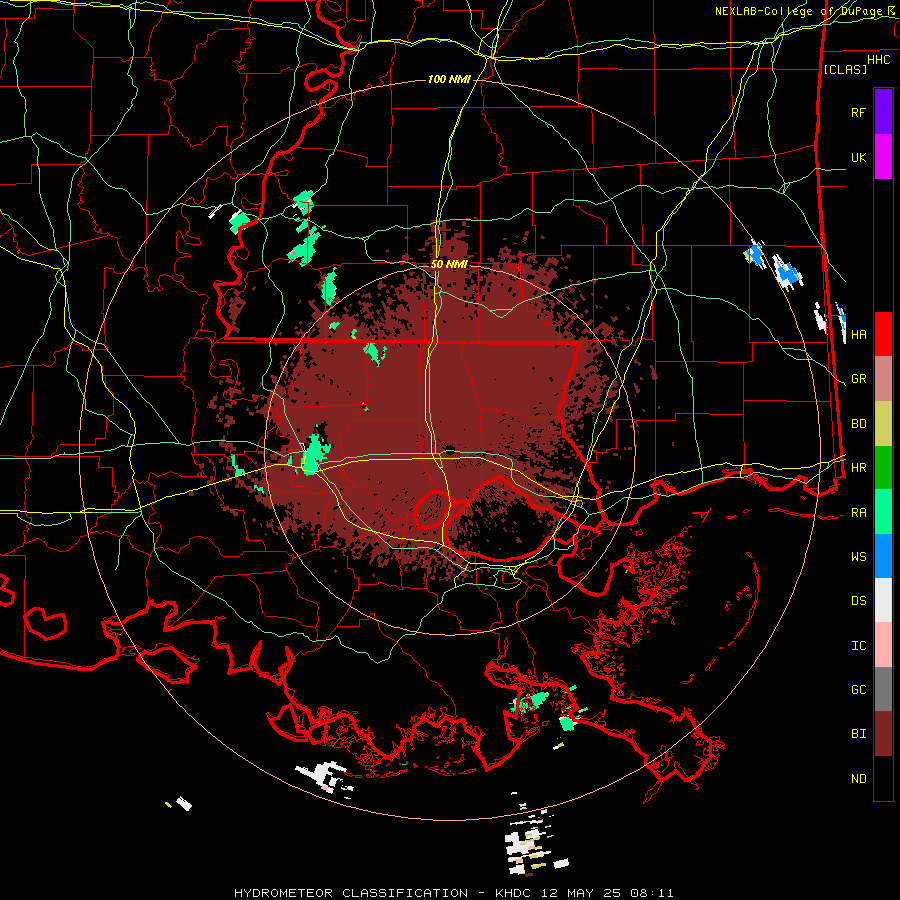Click the RA light green legend swatch
900x900 pixels.
coord(883,512)
